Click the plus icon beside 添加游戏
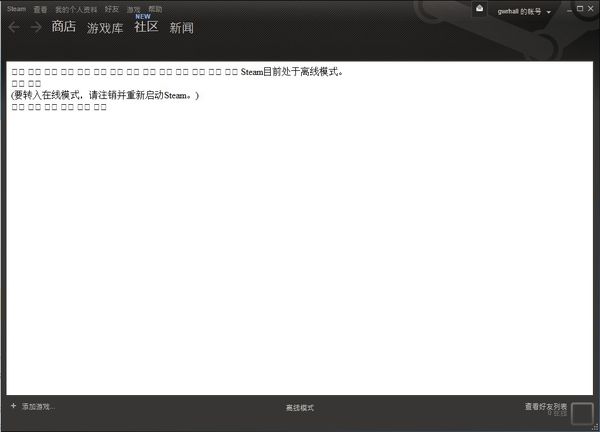 point(13,406)
